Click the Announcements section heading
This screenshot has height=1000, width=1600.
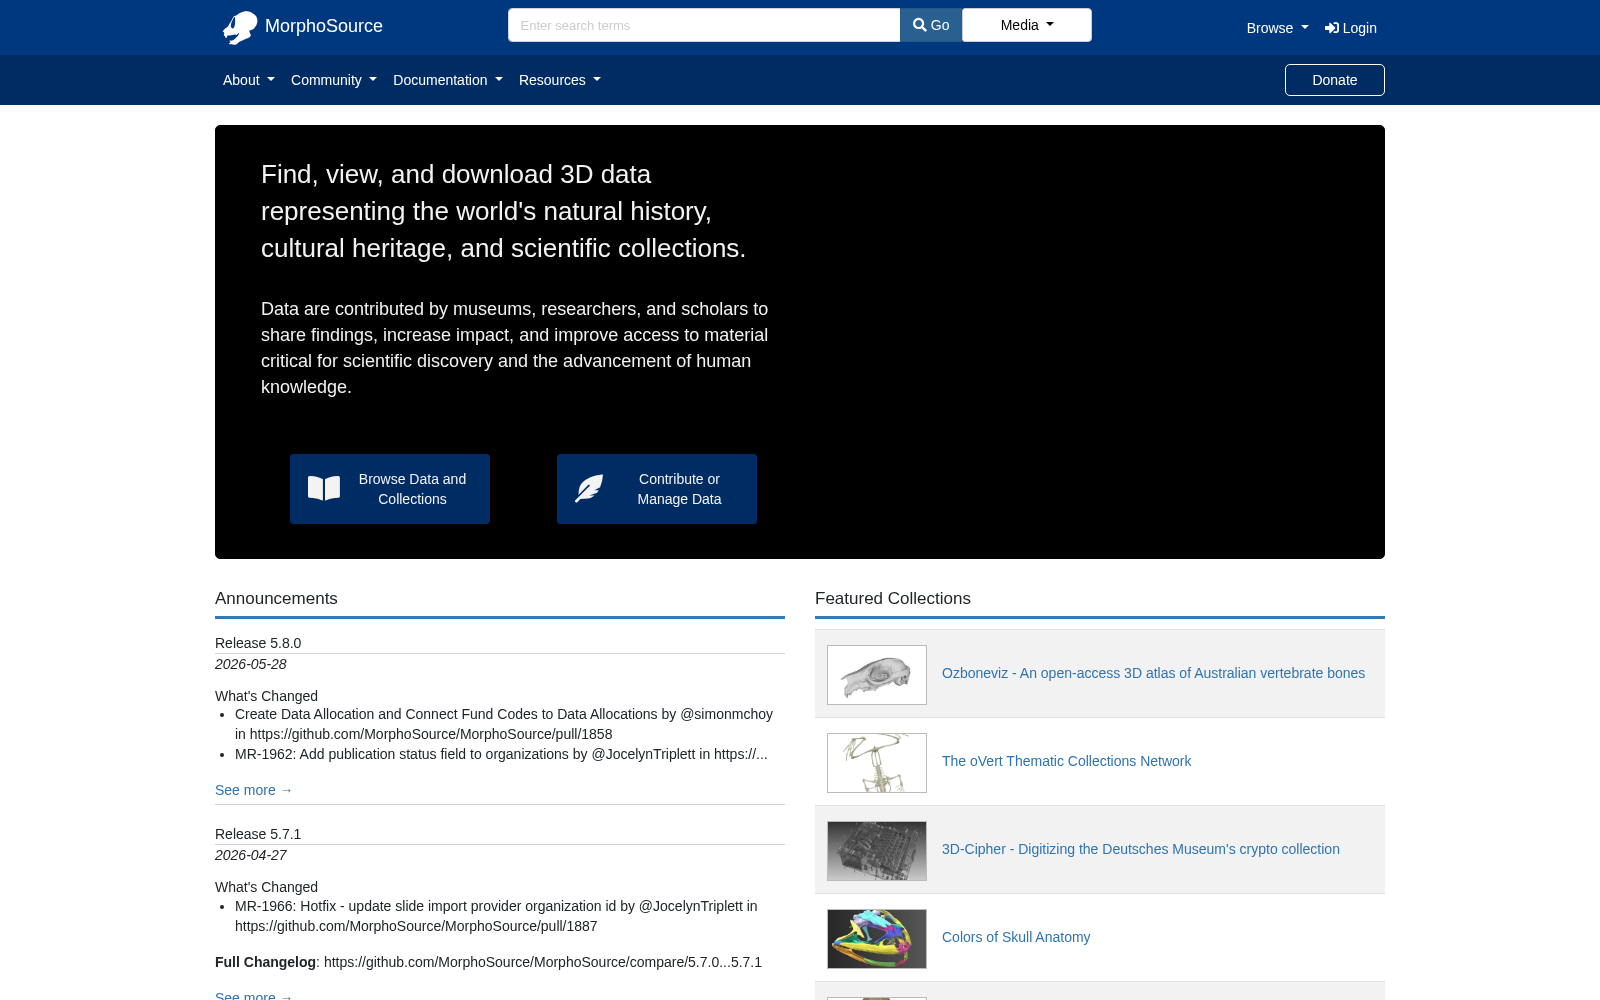(276, 598)
